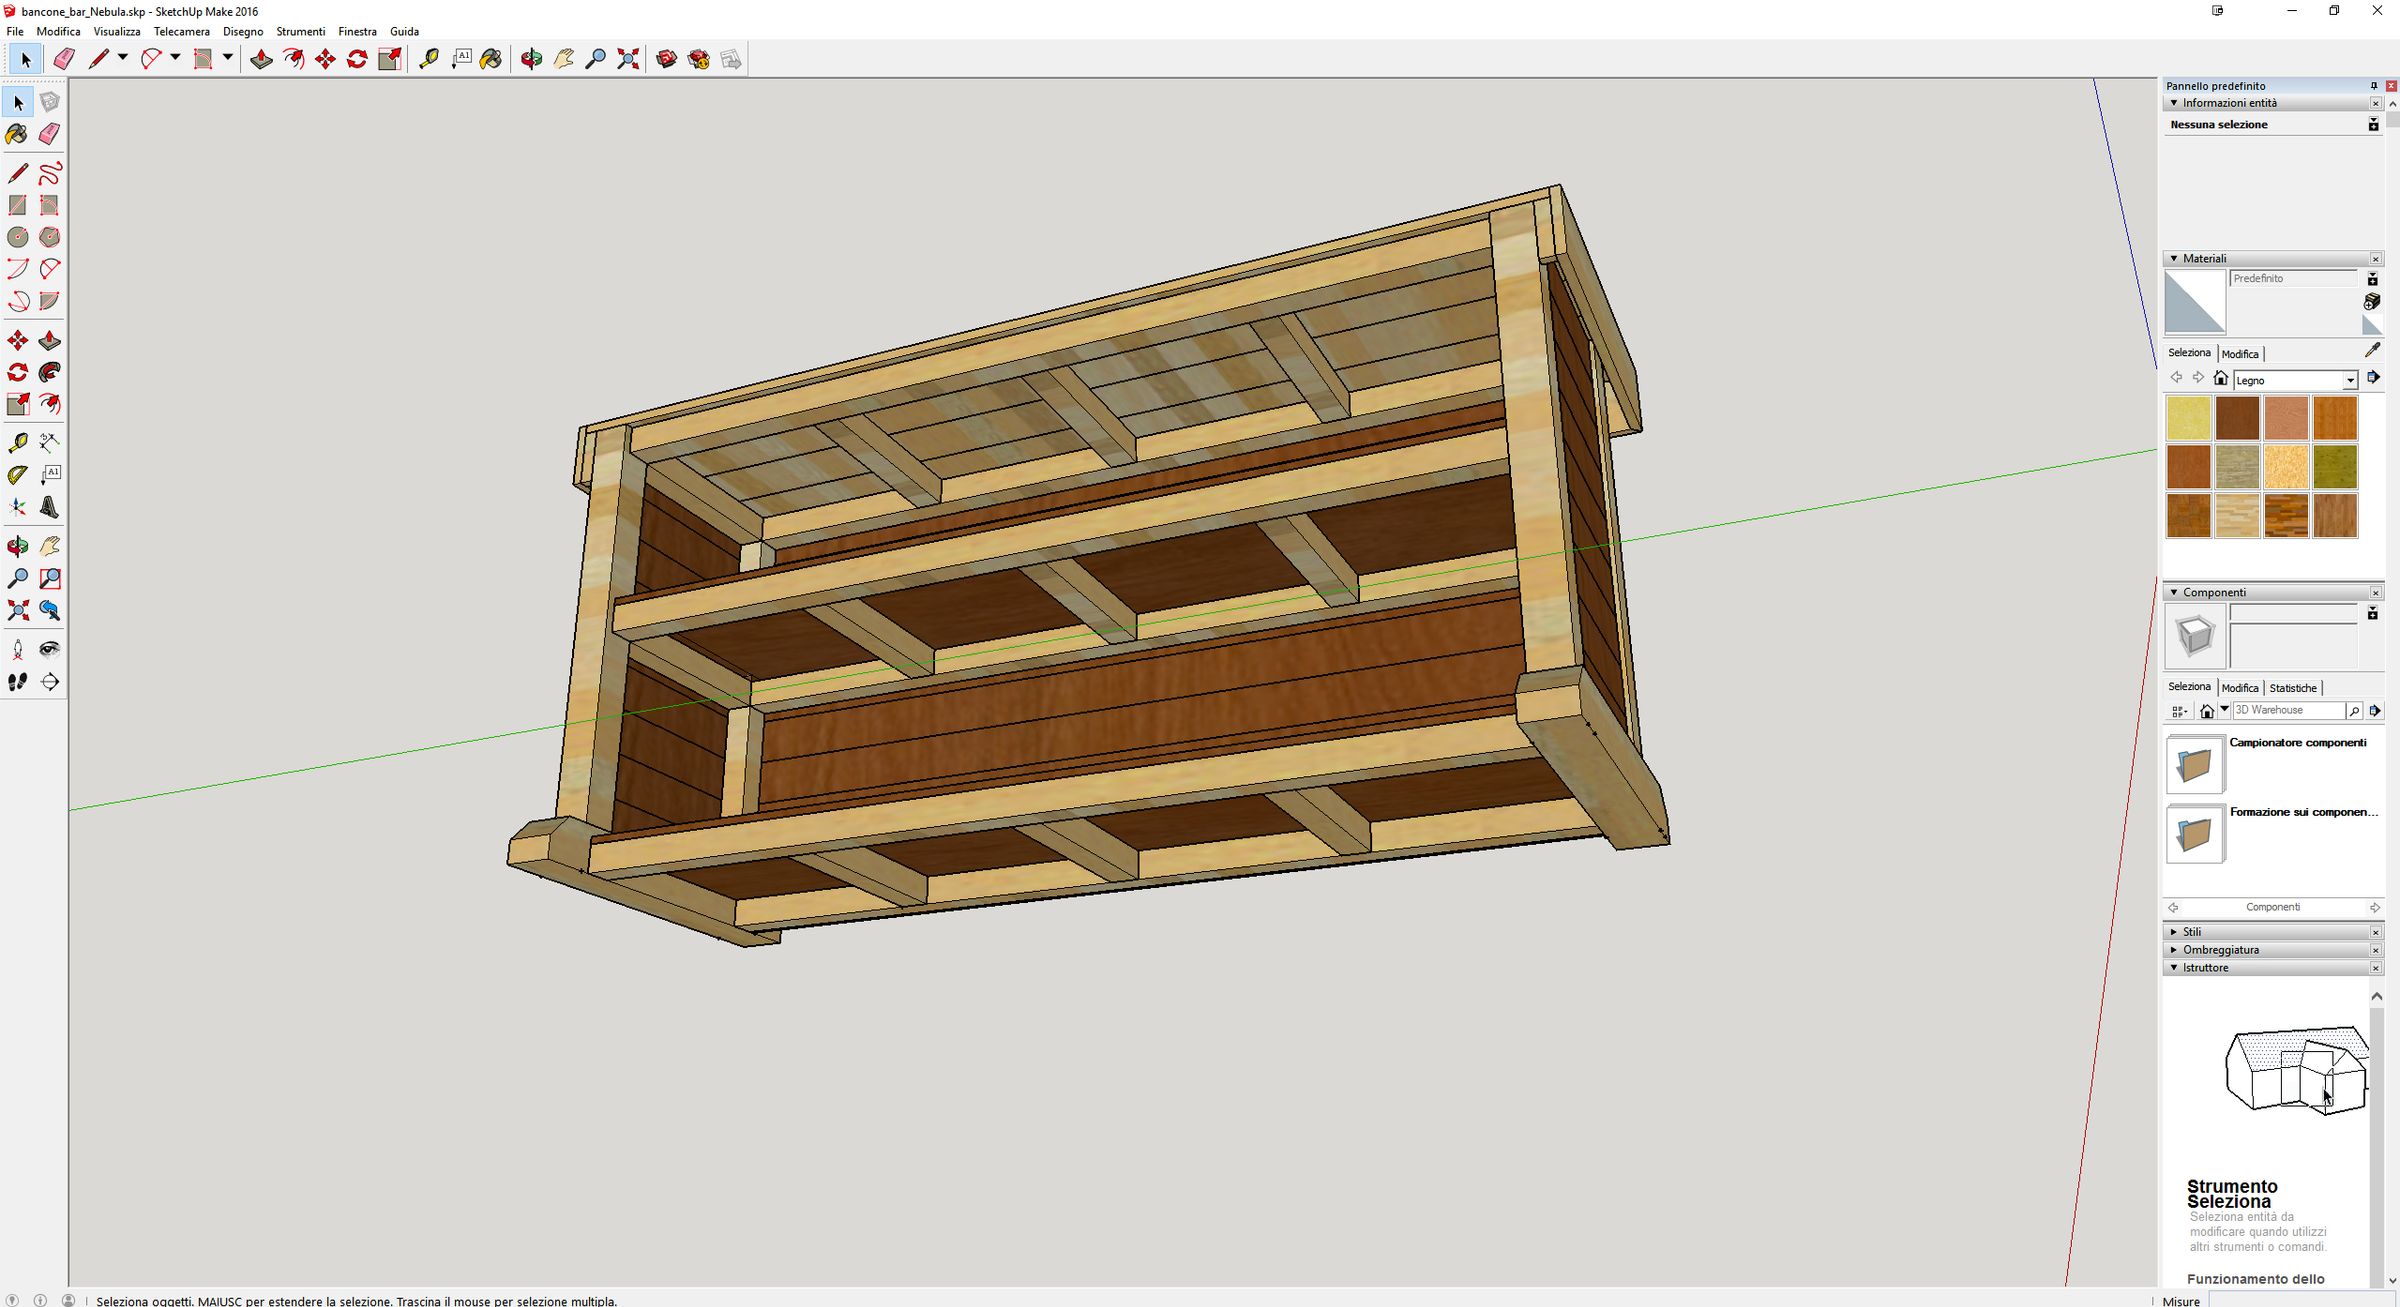Open the arc tool dropdown arrow
The height and width of the screenshot is (1307, 2400).
click(x=175, y=58)
